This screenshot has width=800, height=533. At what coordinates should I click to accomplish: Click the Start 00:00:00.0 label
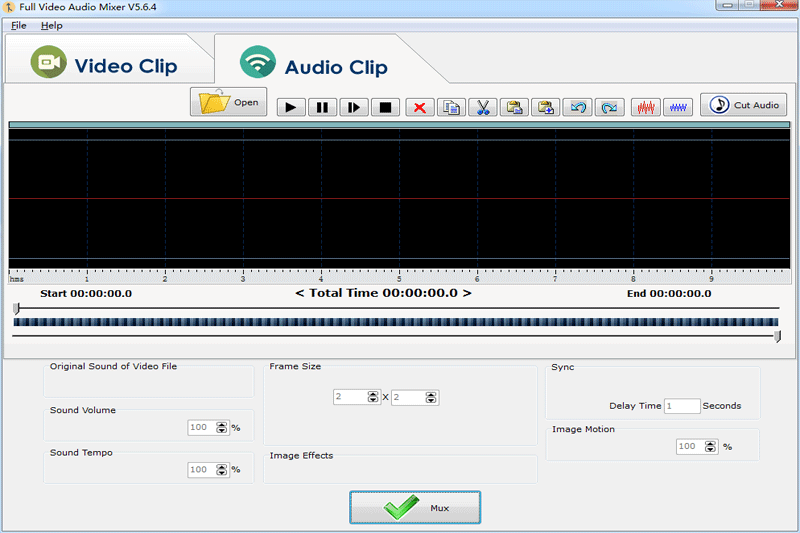coord(86,294)
